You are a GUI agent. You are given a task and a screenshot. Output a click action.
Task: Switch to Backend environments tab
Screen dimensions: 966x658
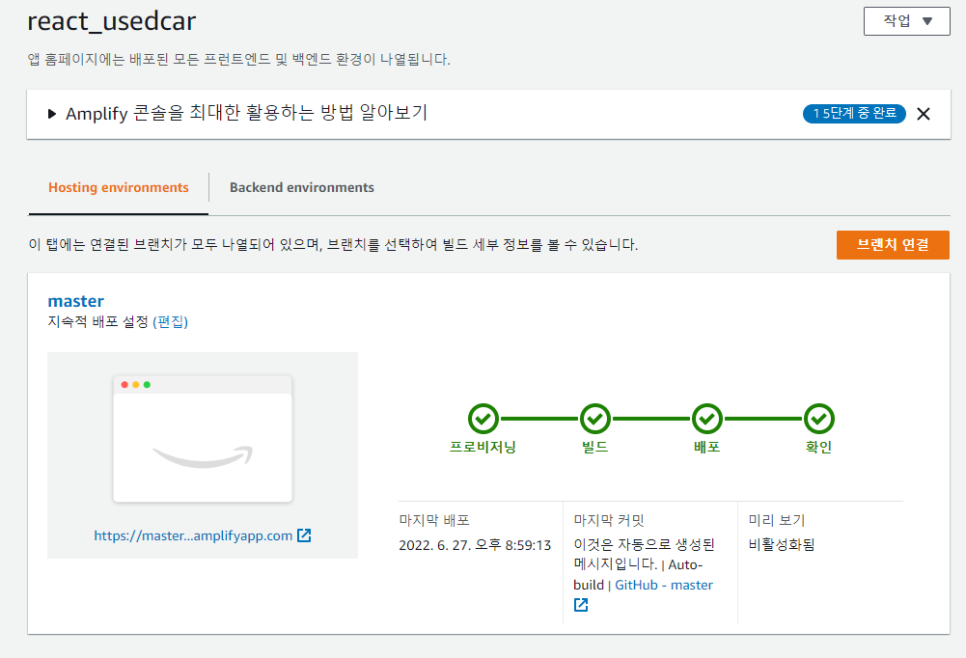(x=302, y=187)
